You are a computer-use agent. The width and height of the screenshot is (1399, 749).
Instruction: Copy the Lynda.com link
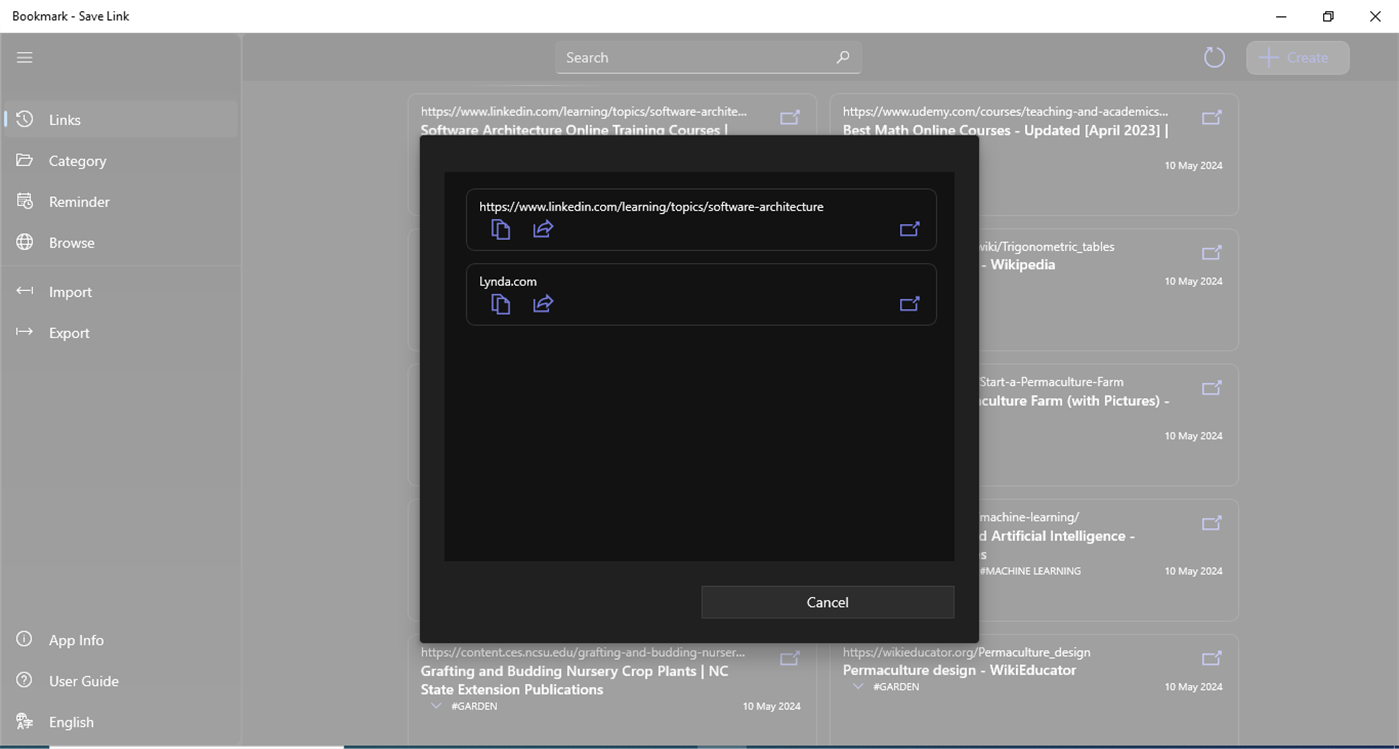point(500,304)
